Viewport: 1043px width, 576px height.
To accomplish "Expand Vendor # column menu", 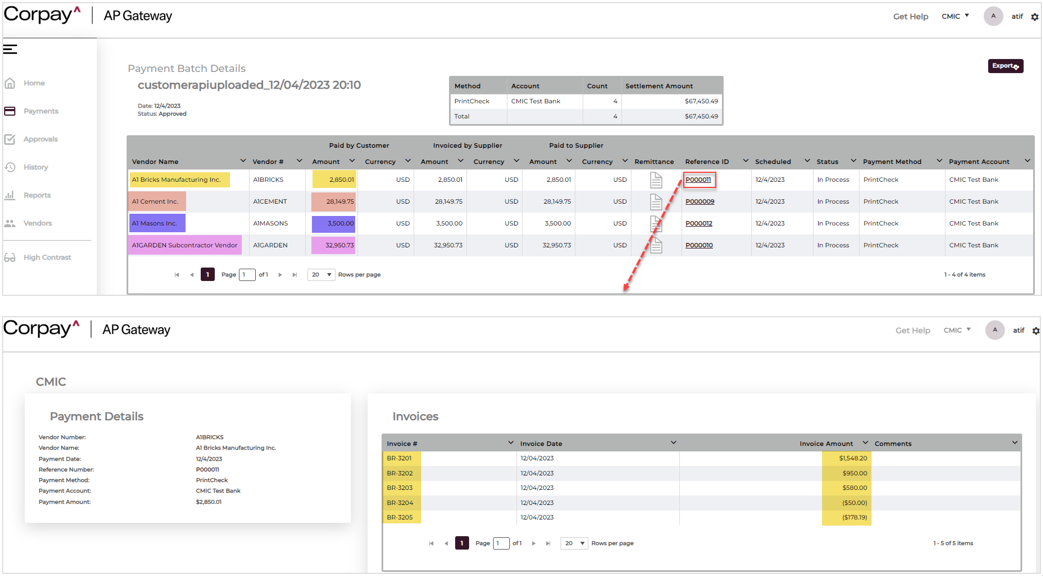I will (299, 161).
